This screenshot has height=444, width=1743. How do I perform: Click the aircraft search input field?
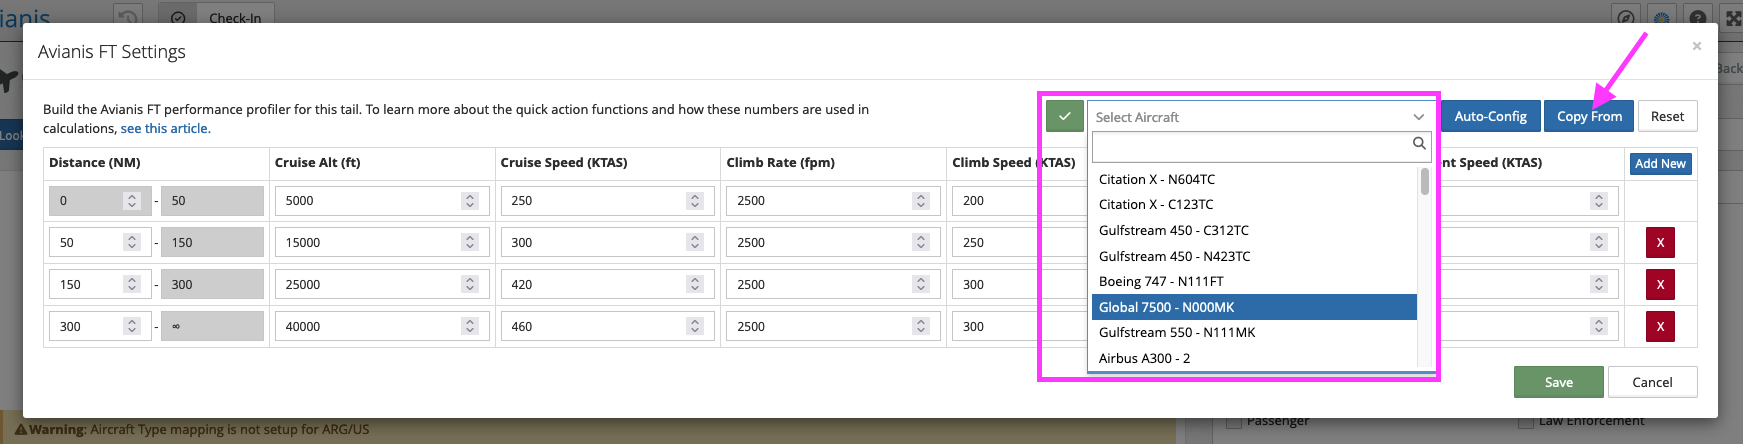click(1259, 147)
